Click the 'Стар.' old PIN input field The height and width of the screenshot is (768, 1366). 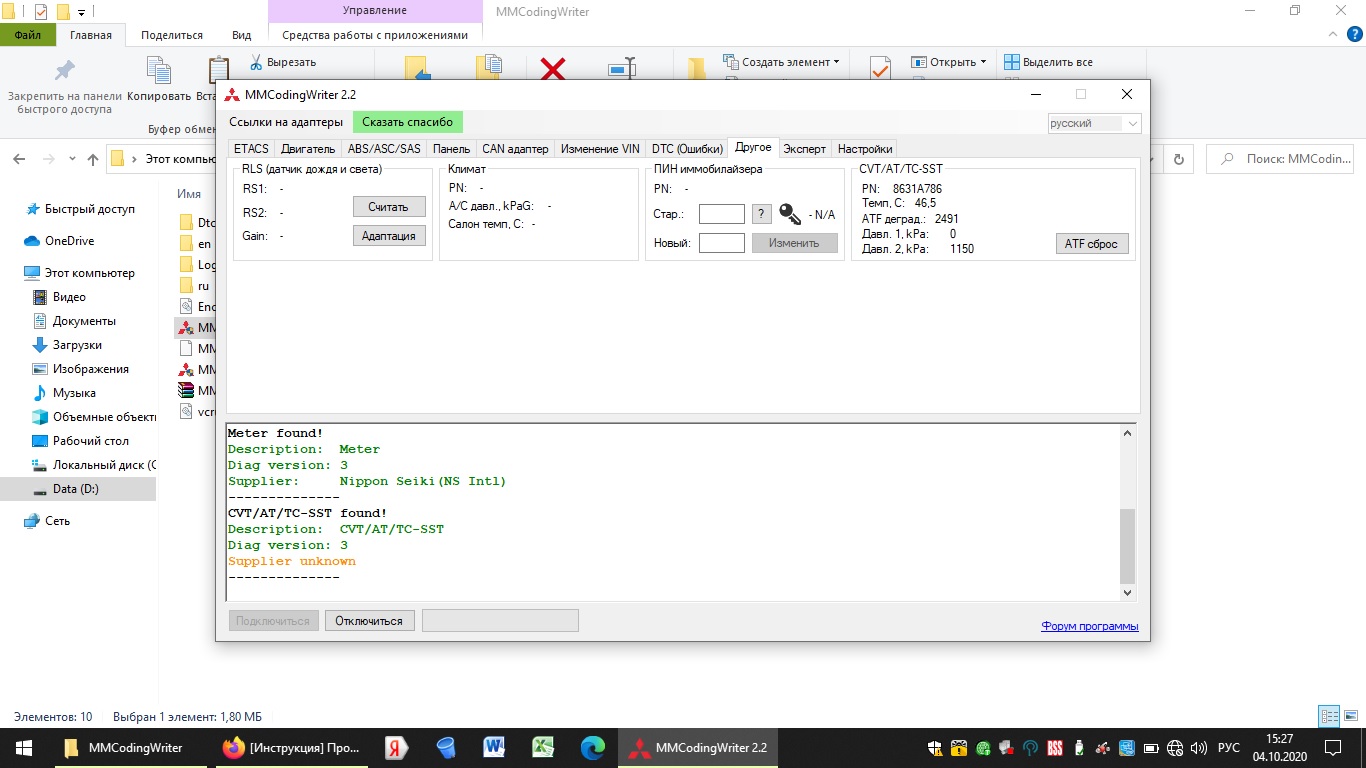point(722,213)
